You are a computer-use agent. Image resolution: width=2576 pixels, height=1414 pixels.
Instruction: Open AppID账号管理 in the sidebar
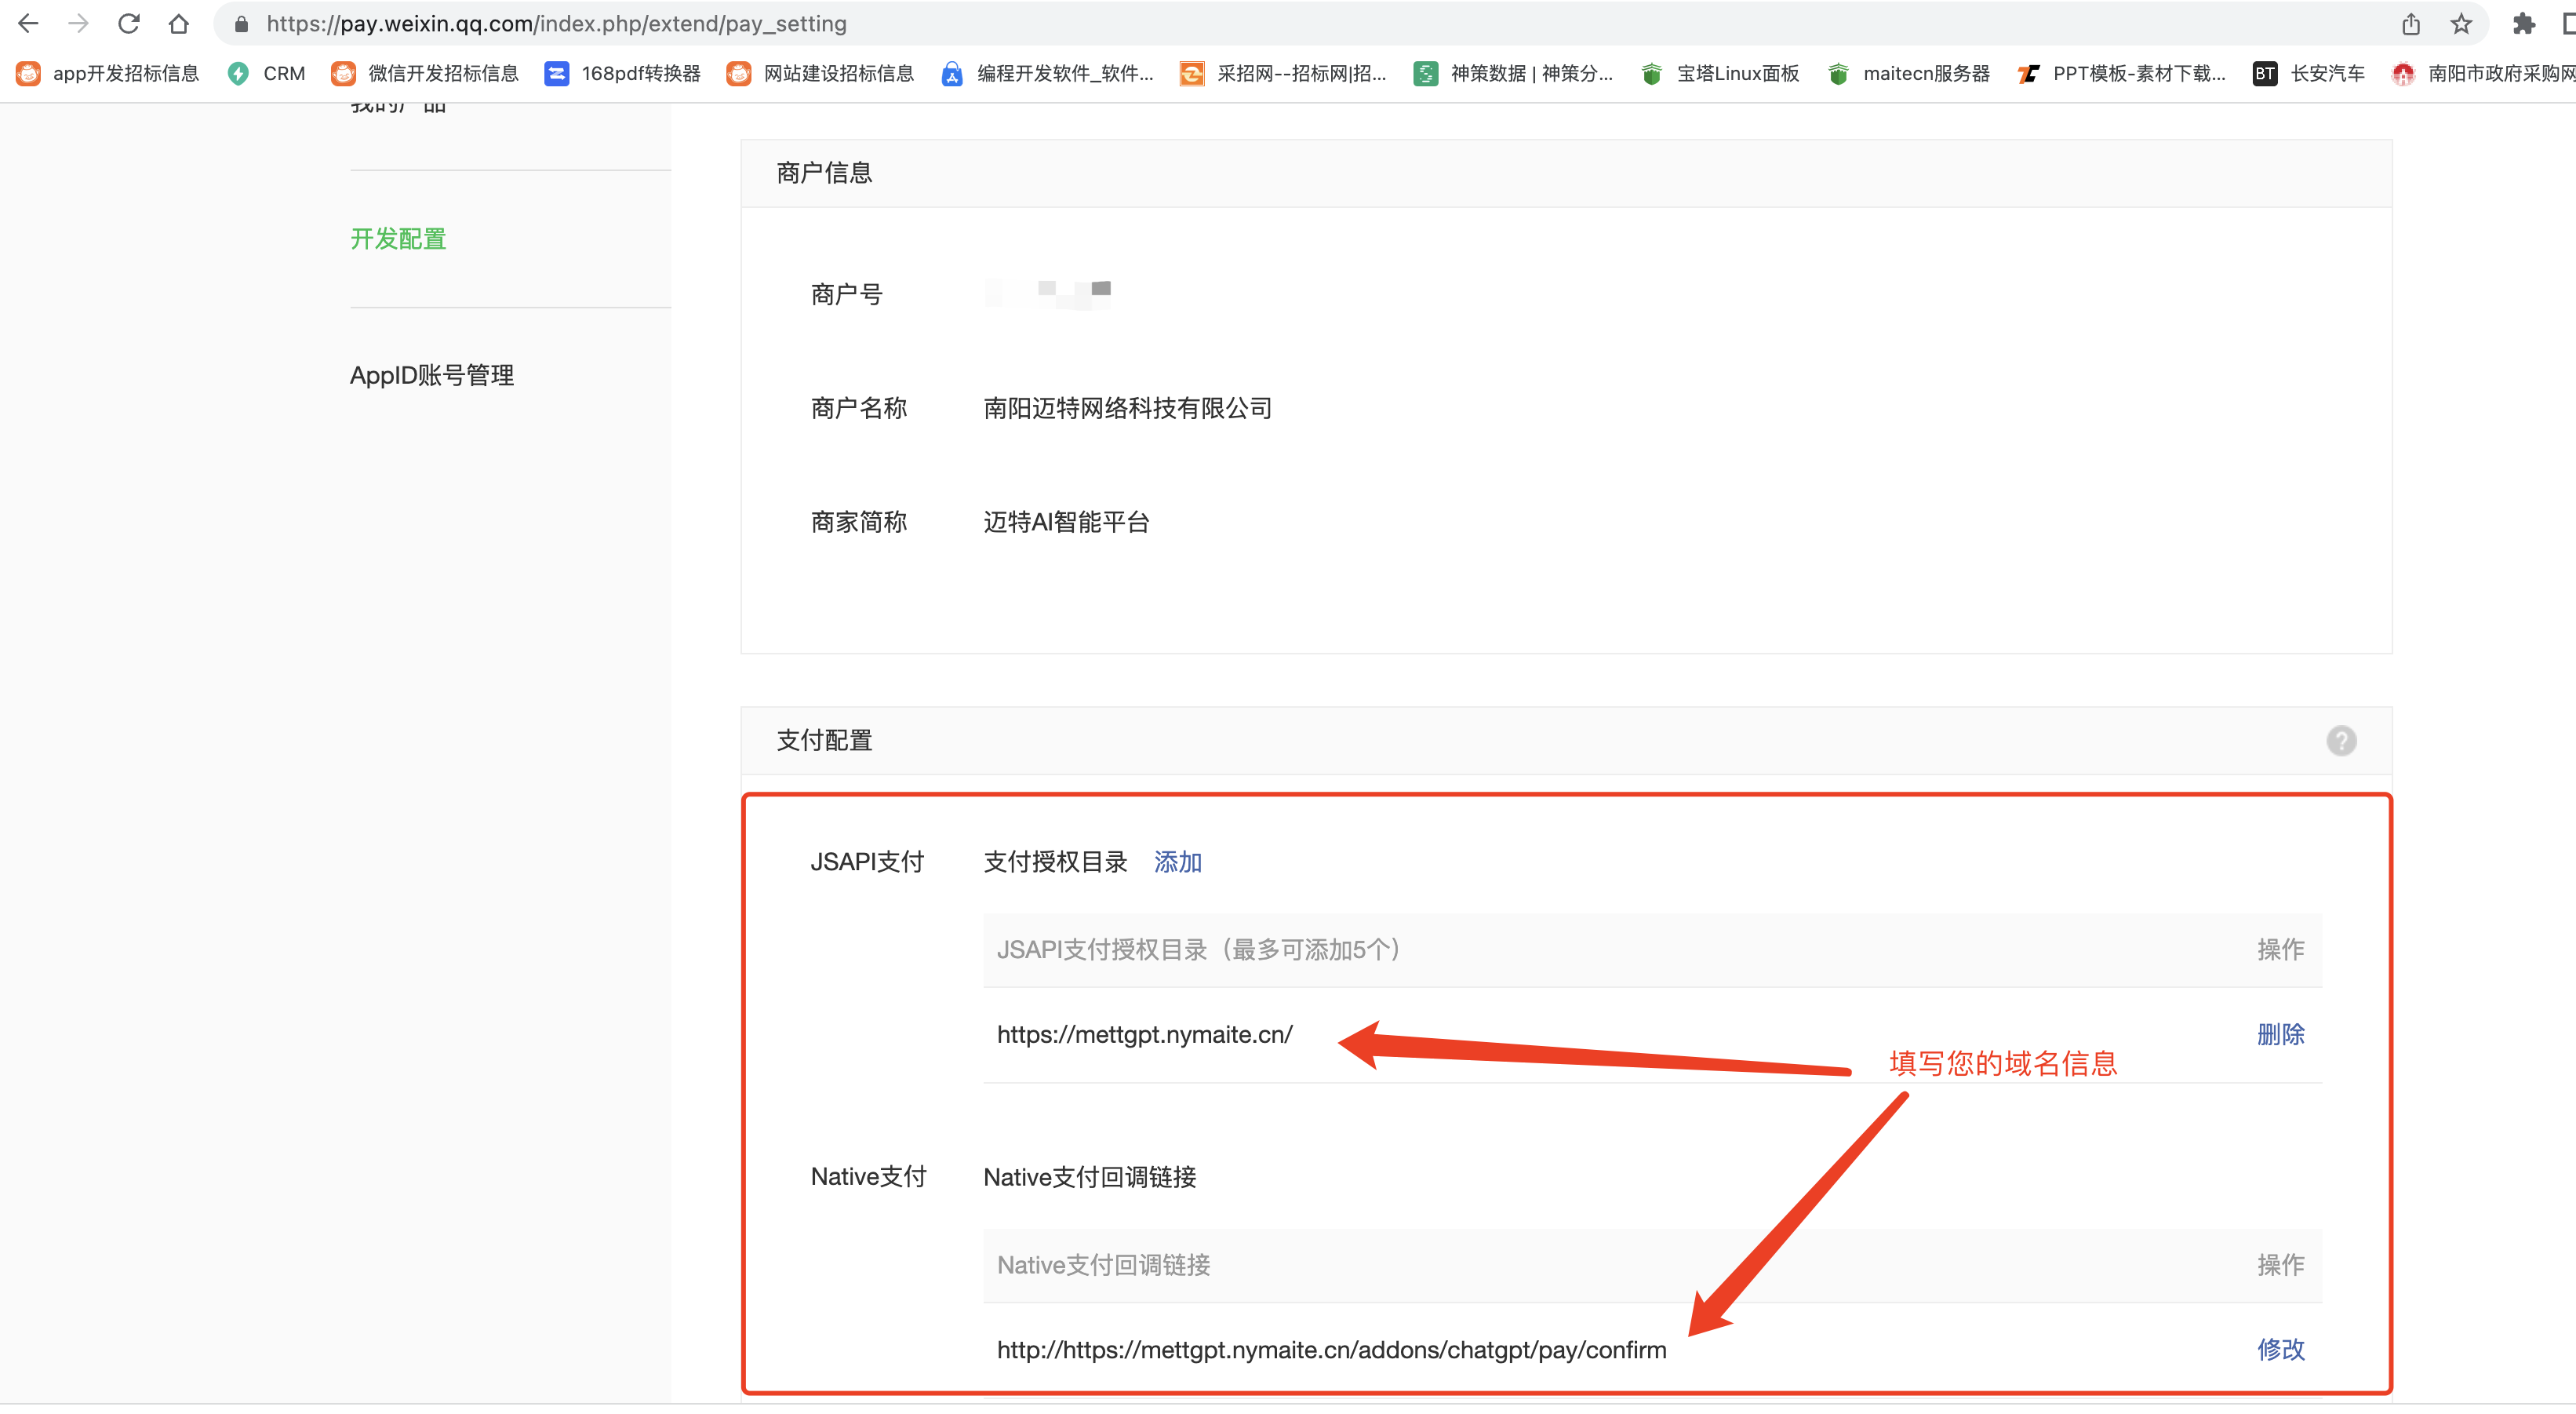432,375
